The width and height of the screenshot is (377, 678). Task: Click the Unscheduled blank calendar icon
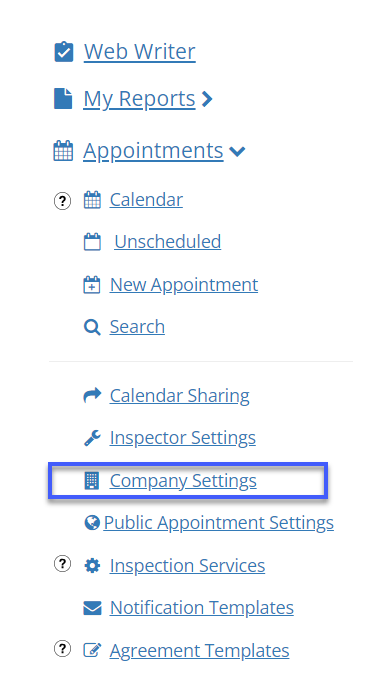(x=92, y=242)
